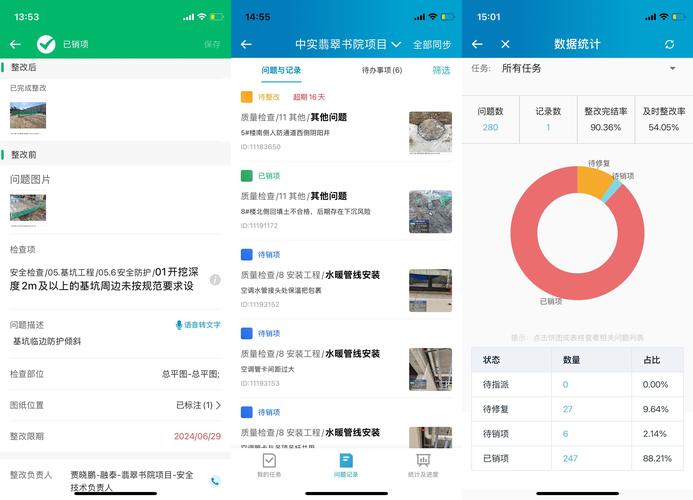Tap the green checkmark 已销项 status icon
Viewport: 693px width, 500px height.
(x=46, y=44)
